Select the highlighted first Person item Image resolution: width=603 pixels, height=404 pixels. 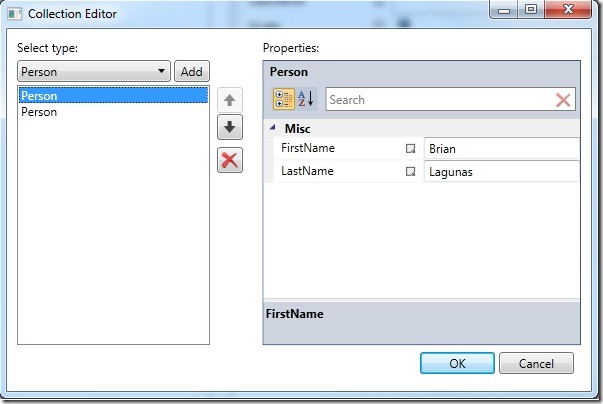(113, 95)
